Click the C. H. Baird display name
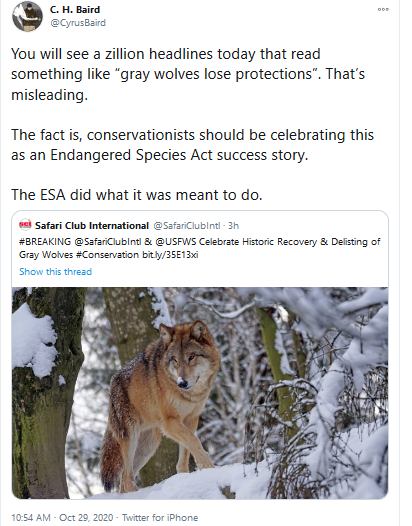 pyautogui.click(x=75, y=9)
